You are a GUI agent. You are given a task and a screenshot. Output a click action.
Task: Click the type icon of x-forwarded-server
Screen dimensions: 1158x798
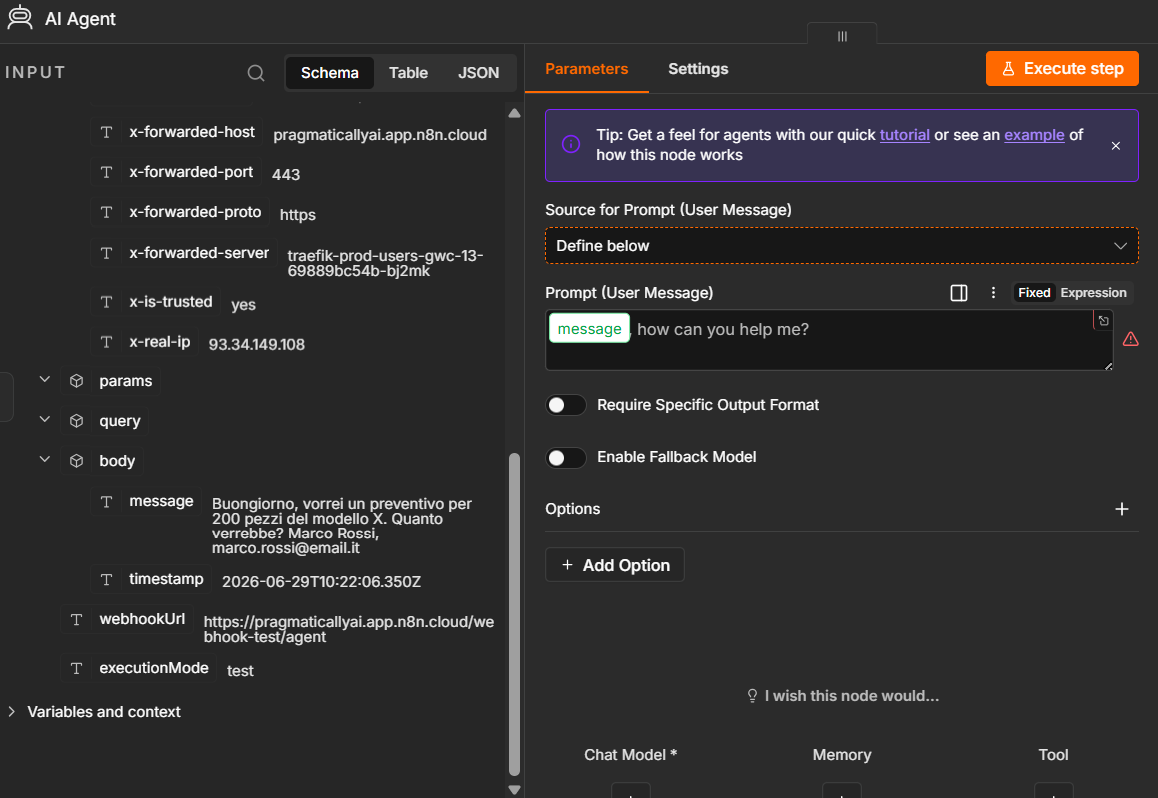pos(106,253)
